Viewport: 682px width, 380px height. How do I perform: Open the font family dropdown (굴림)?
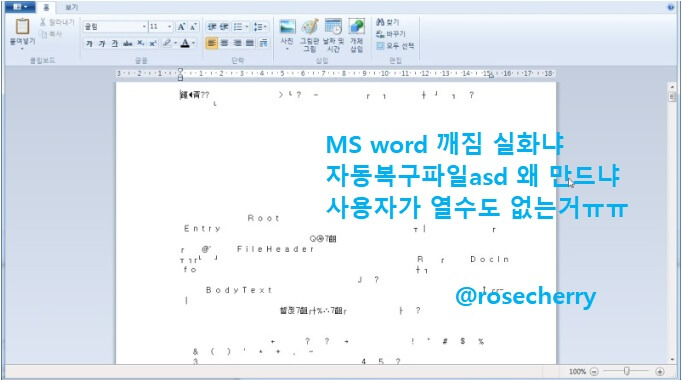tap(144, 27)
